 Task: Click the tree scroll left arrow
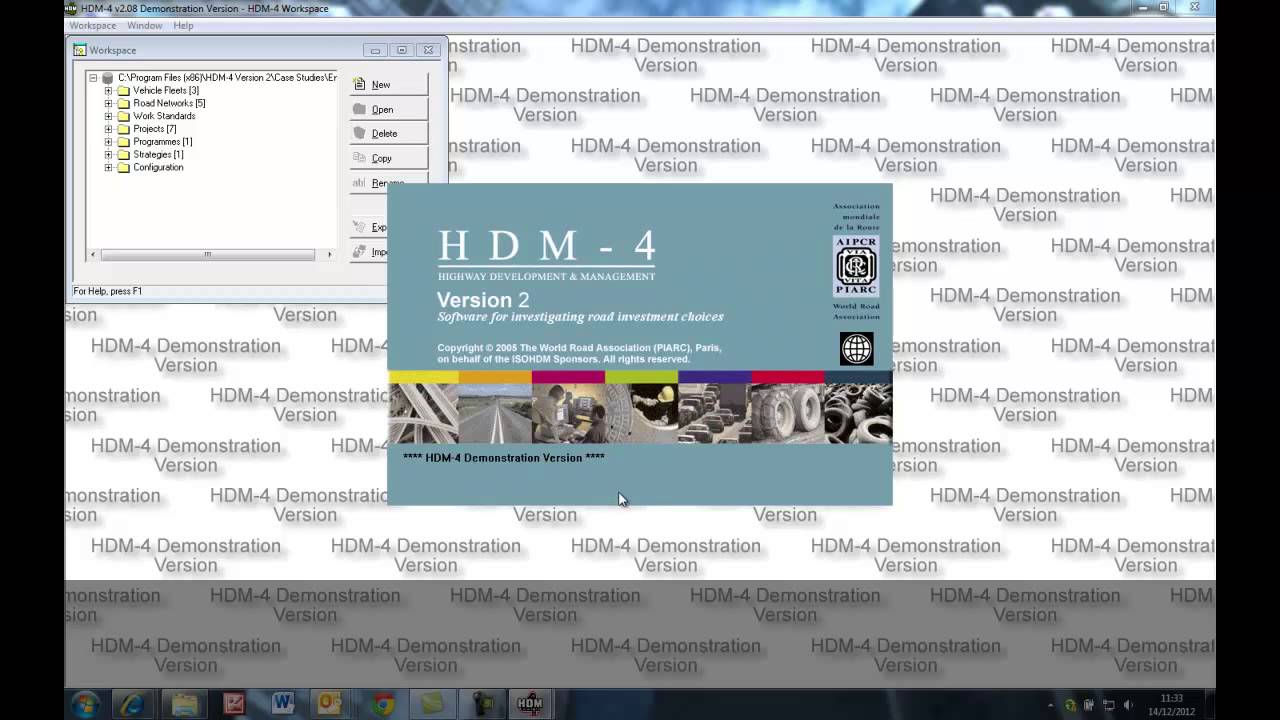coord(93,255)
